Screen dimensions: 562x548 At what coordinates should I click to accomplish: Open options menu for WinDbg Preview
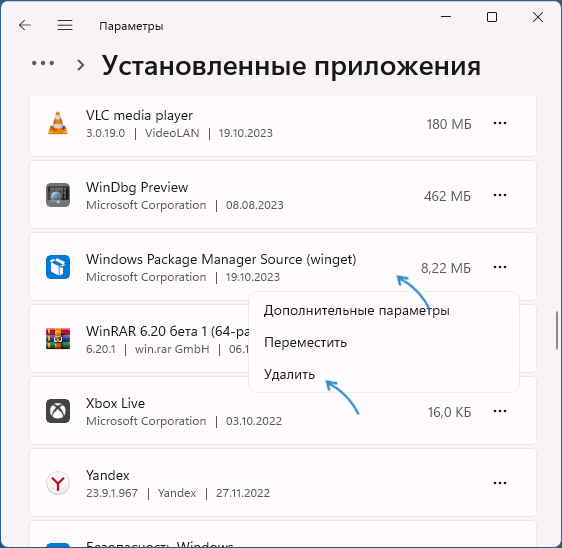[500, 195]
